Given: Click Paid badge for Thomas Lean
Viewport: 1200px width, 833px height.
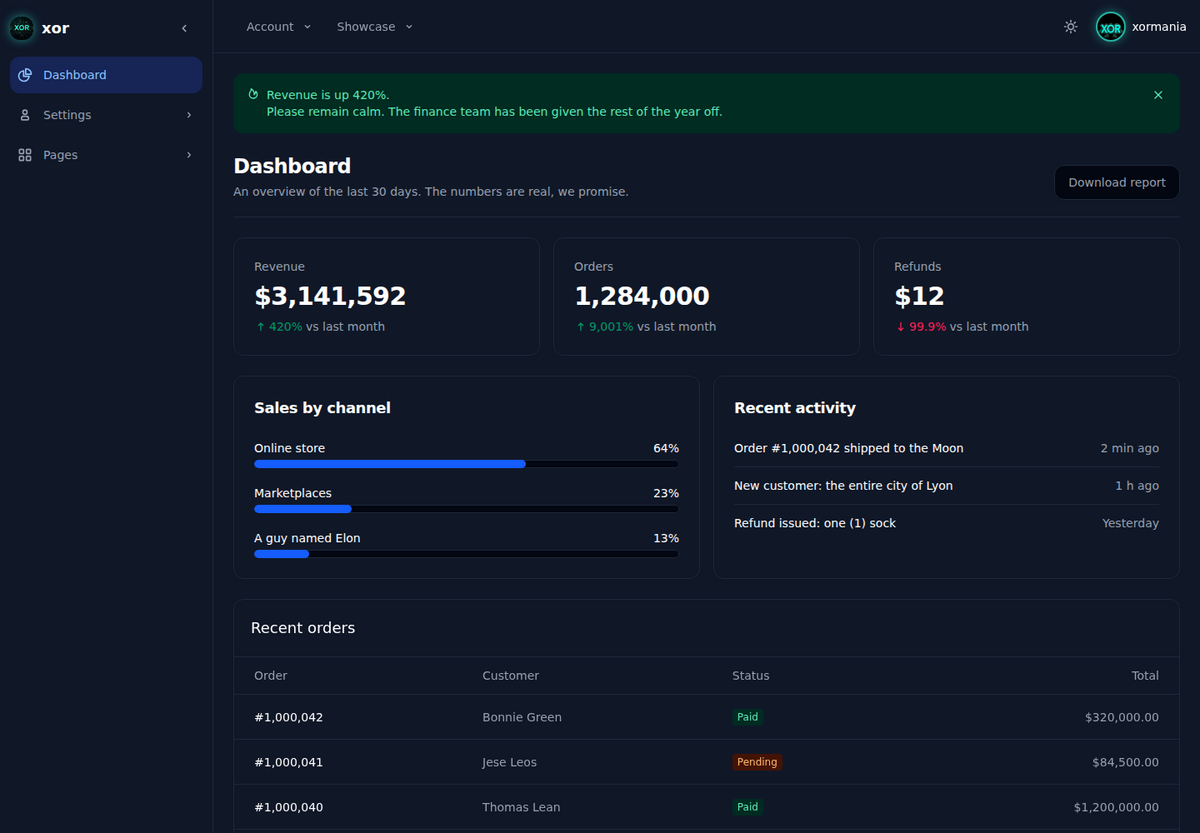Looking at the screenshot, I should pyautogui.click(x=747, y=807).
